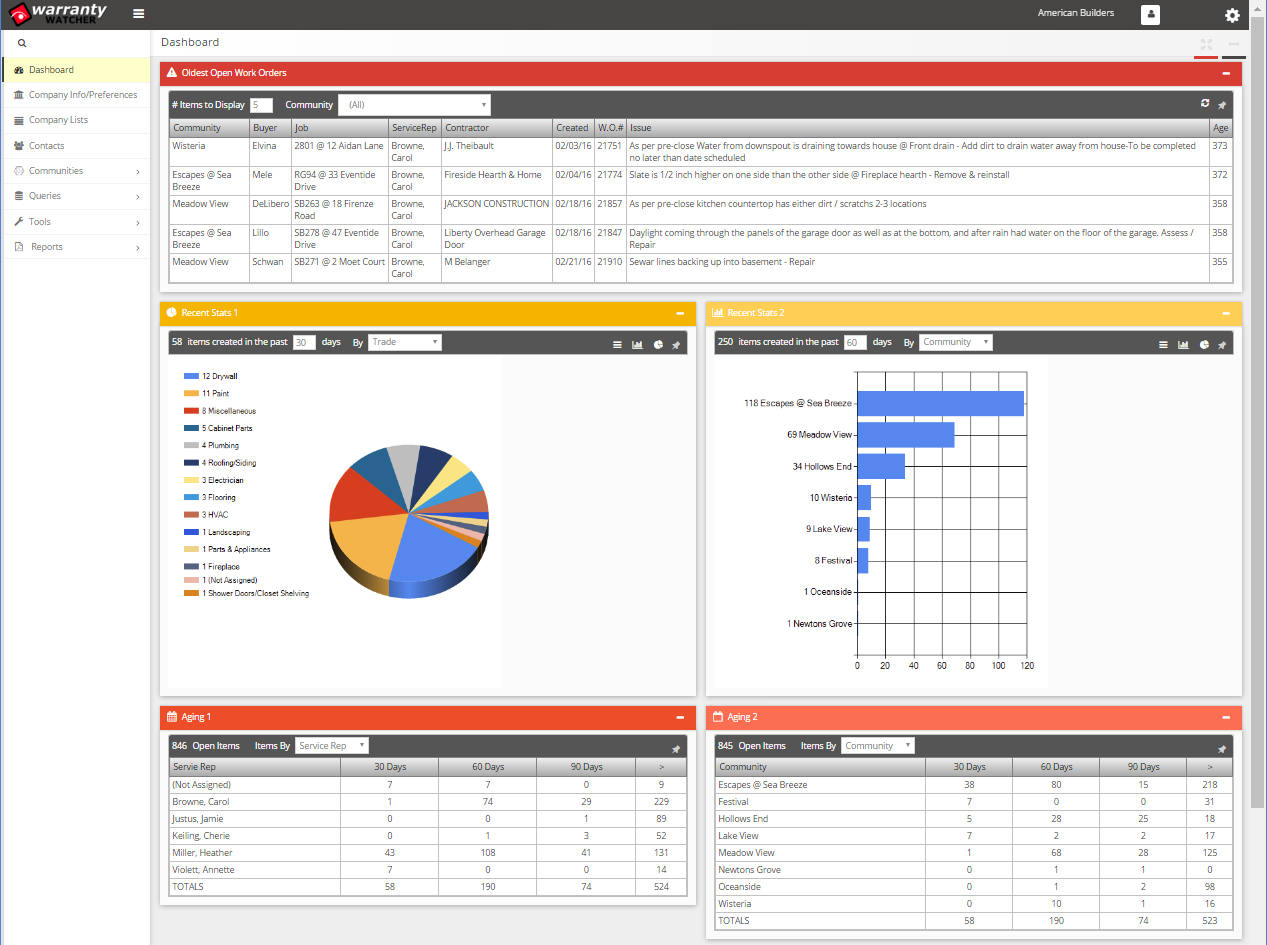This screenshot has height=945, width=1267.
Task: Collapse the Recent Stats 2 panel
Action: (1225, 313)
